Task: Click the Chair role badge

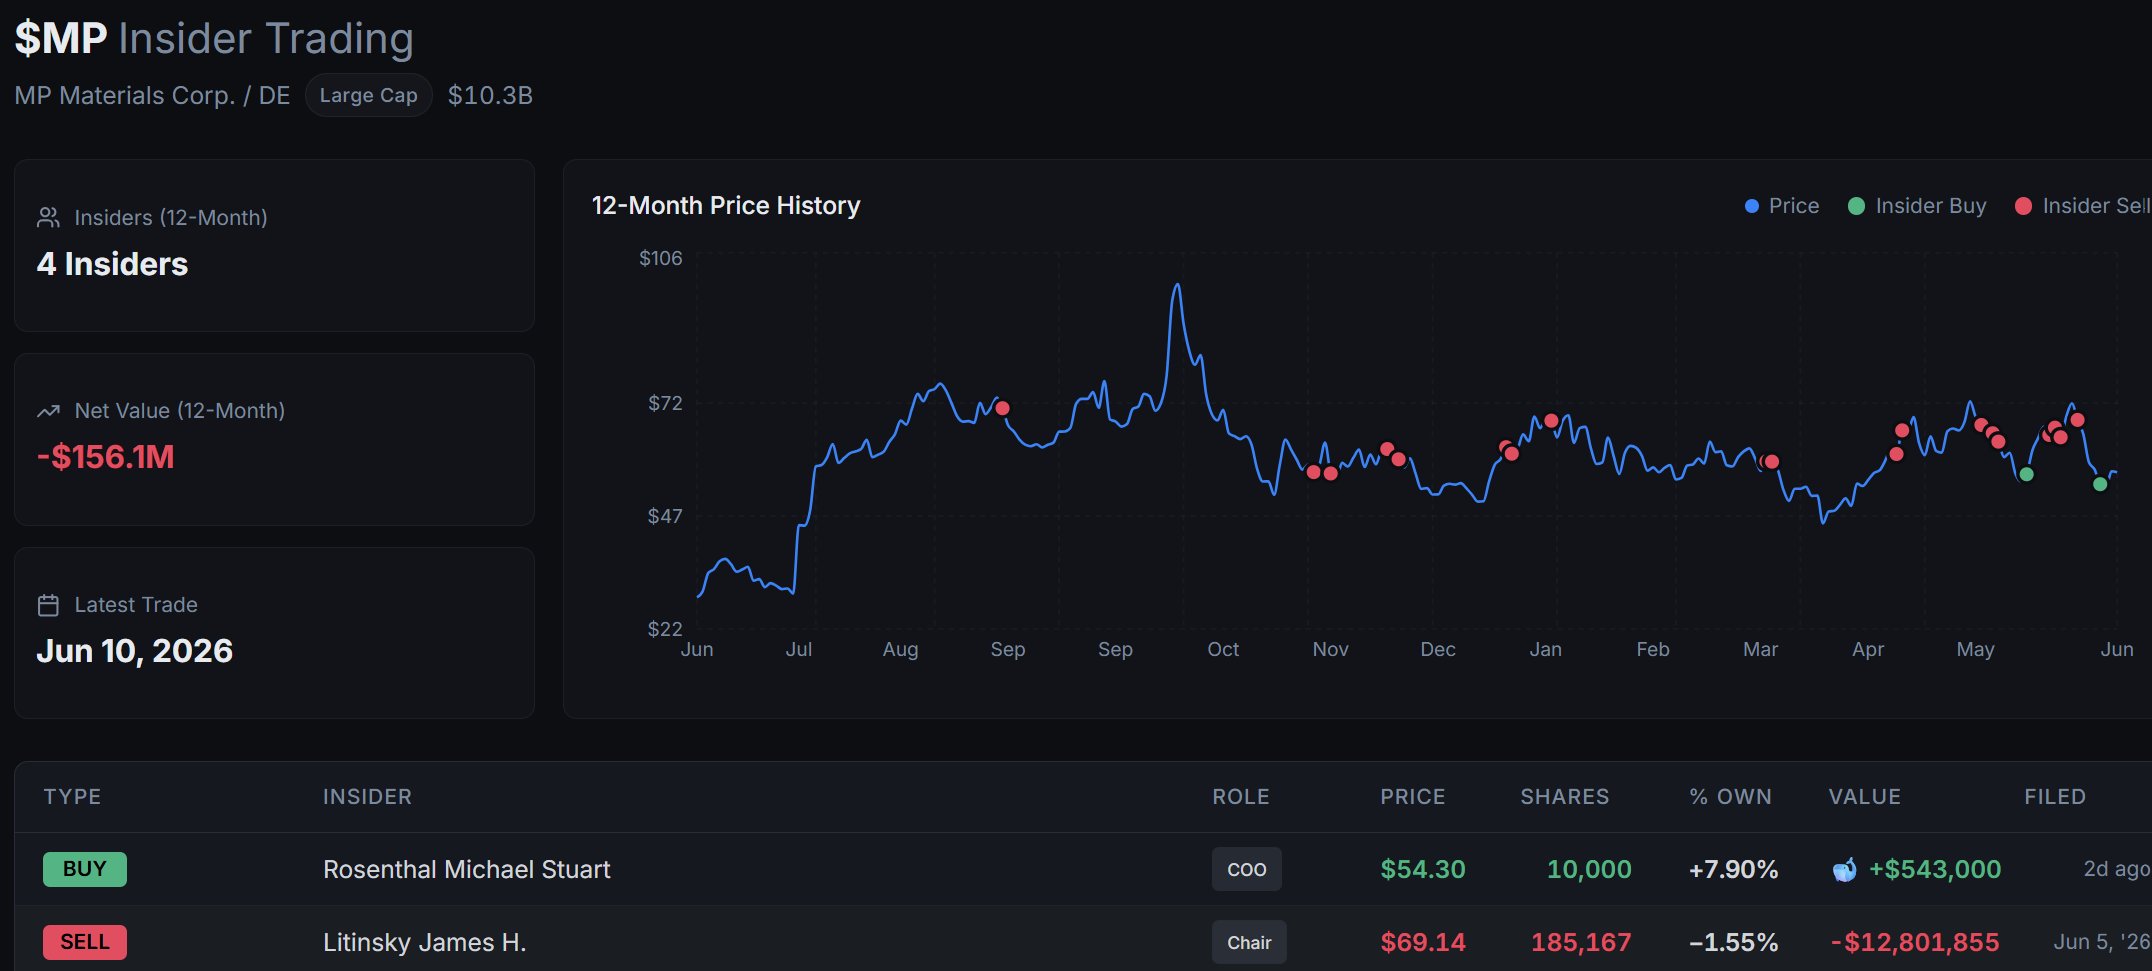Action: pyautogui.click(x=1249, y=942)
